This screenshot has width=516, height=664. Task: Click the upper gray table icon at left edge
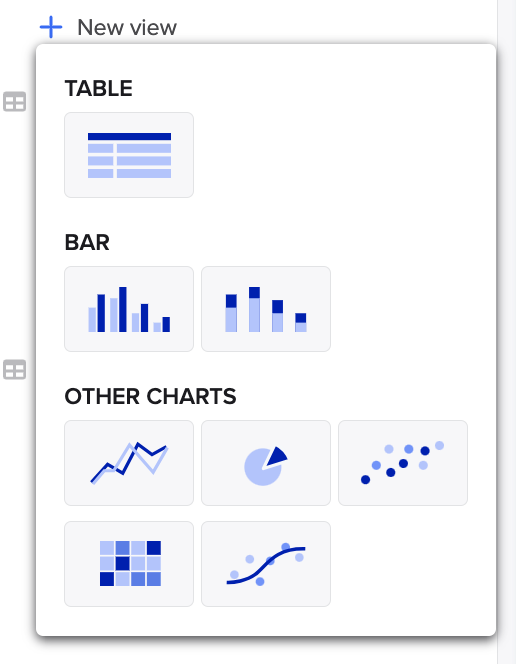pos(14,102)
